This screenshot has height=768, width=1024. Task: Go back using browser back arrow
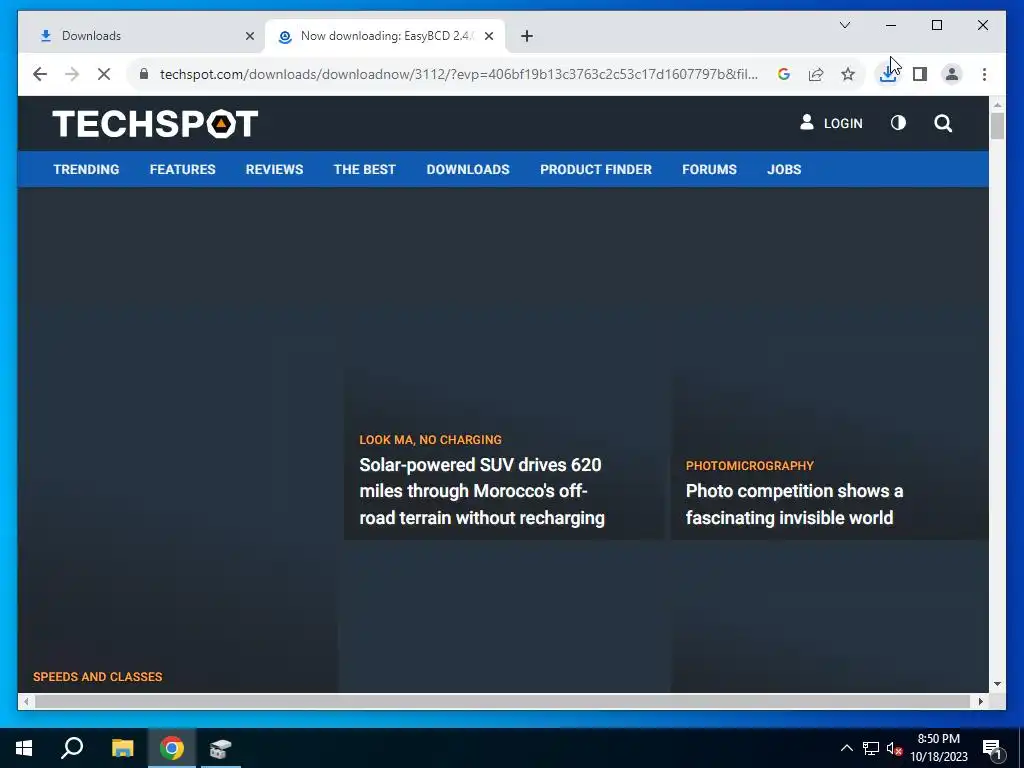(40, 74)
